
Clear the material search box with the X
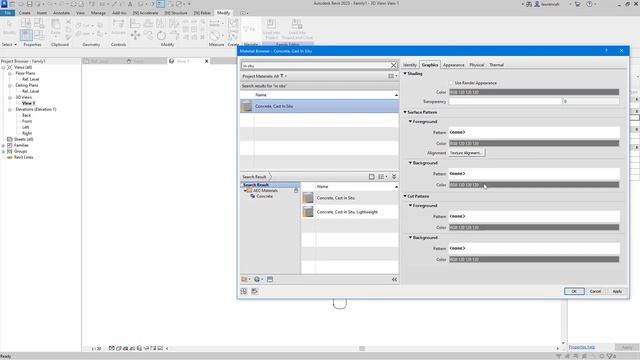pyautogui.click(x=393, y=65)
